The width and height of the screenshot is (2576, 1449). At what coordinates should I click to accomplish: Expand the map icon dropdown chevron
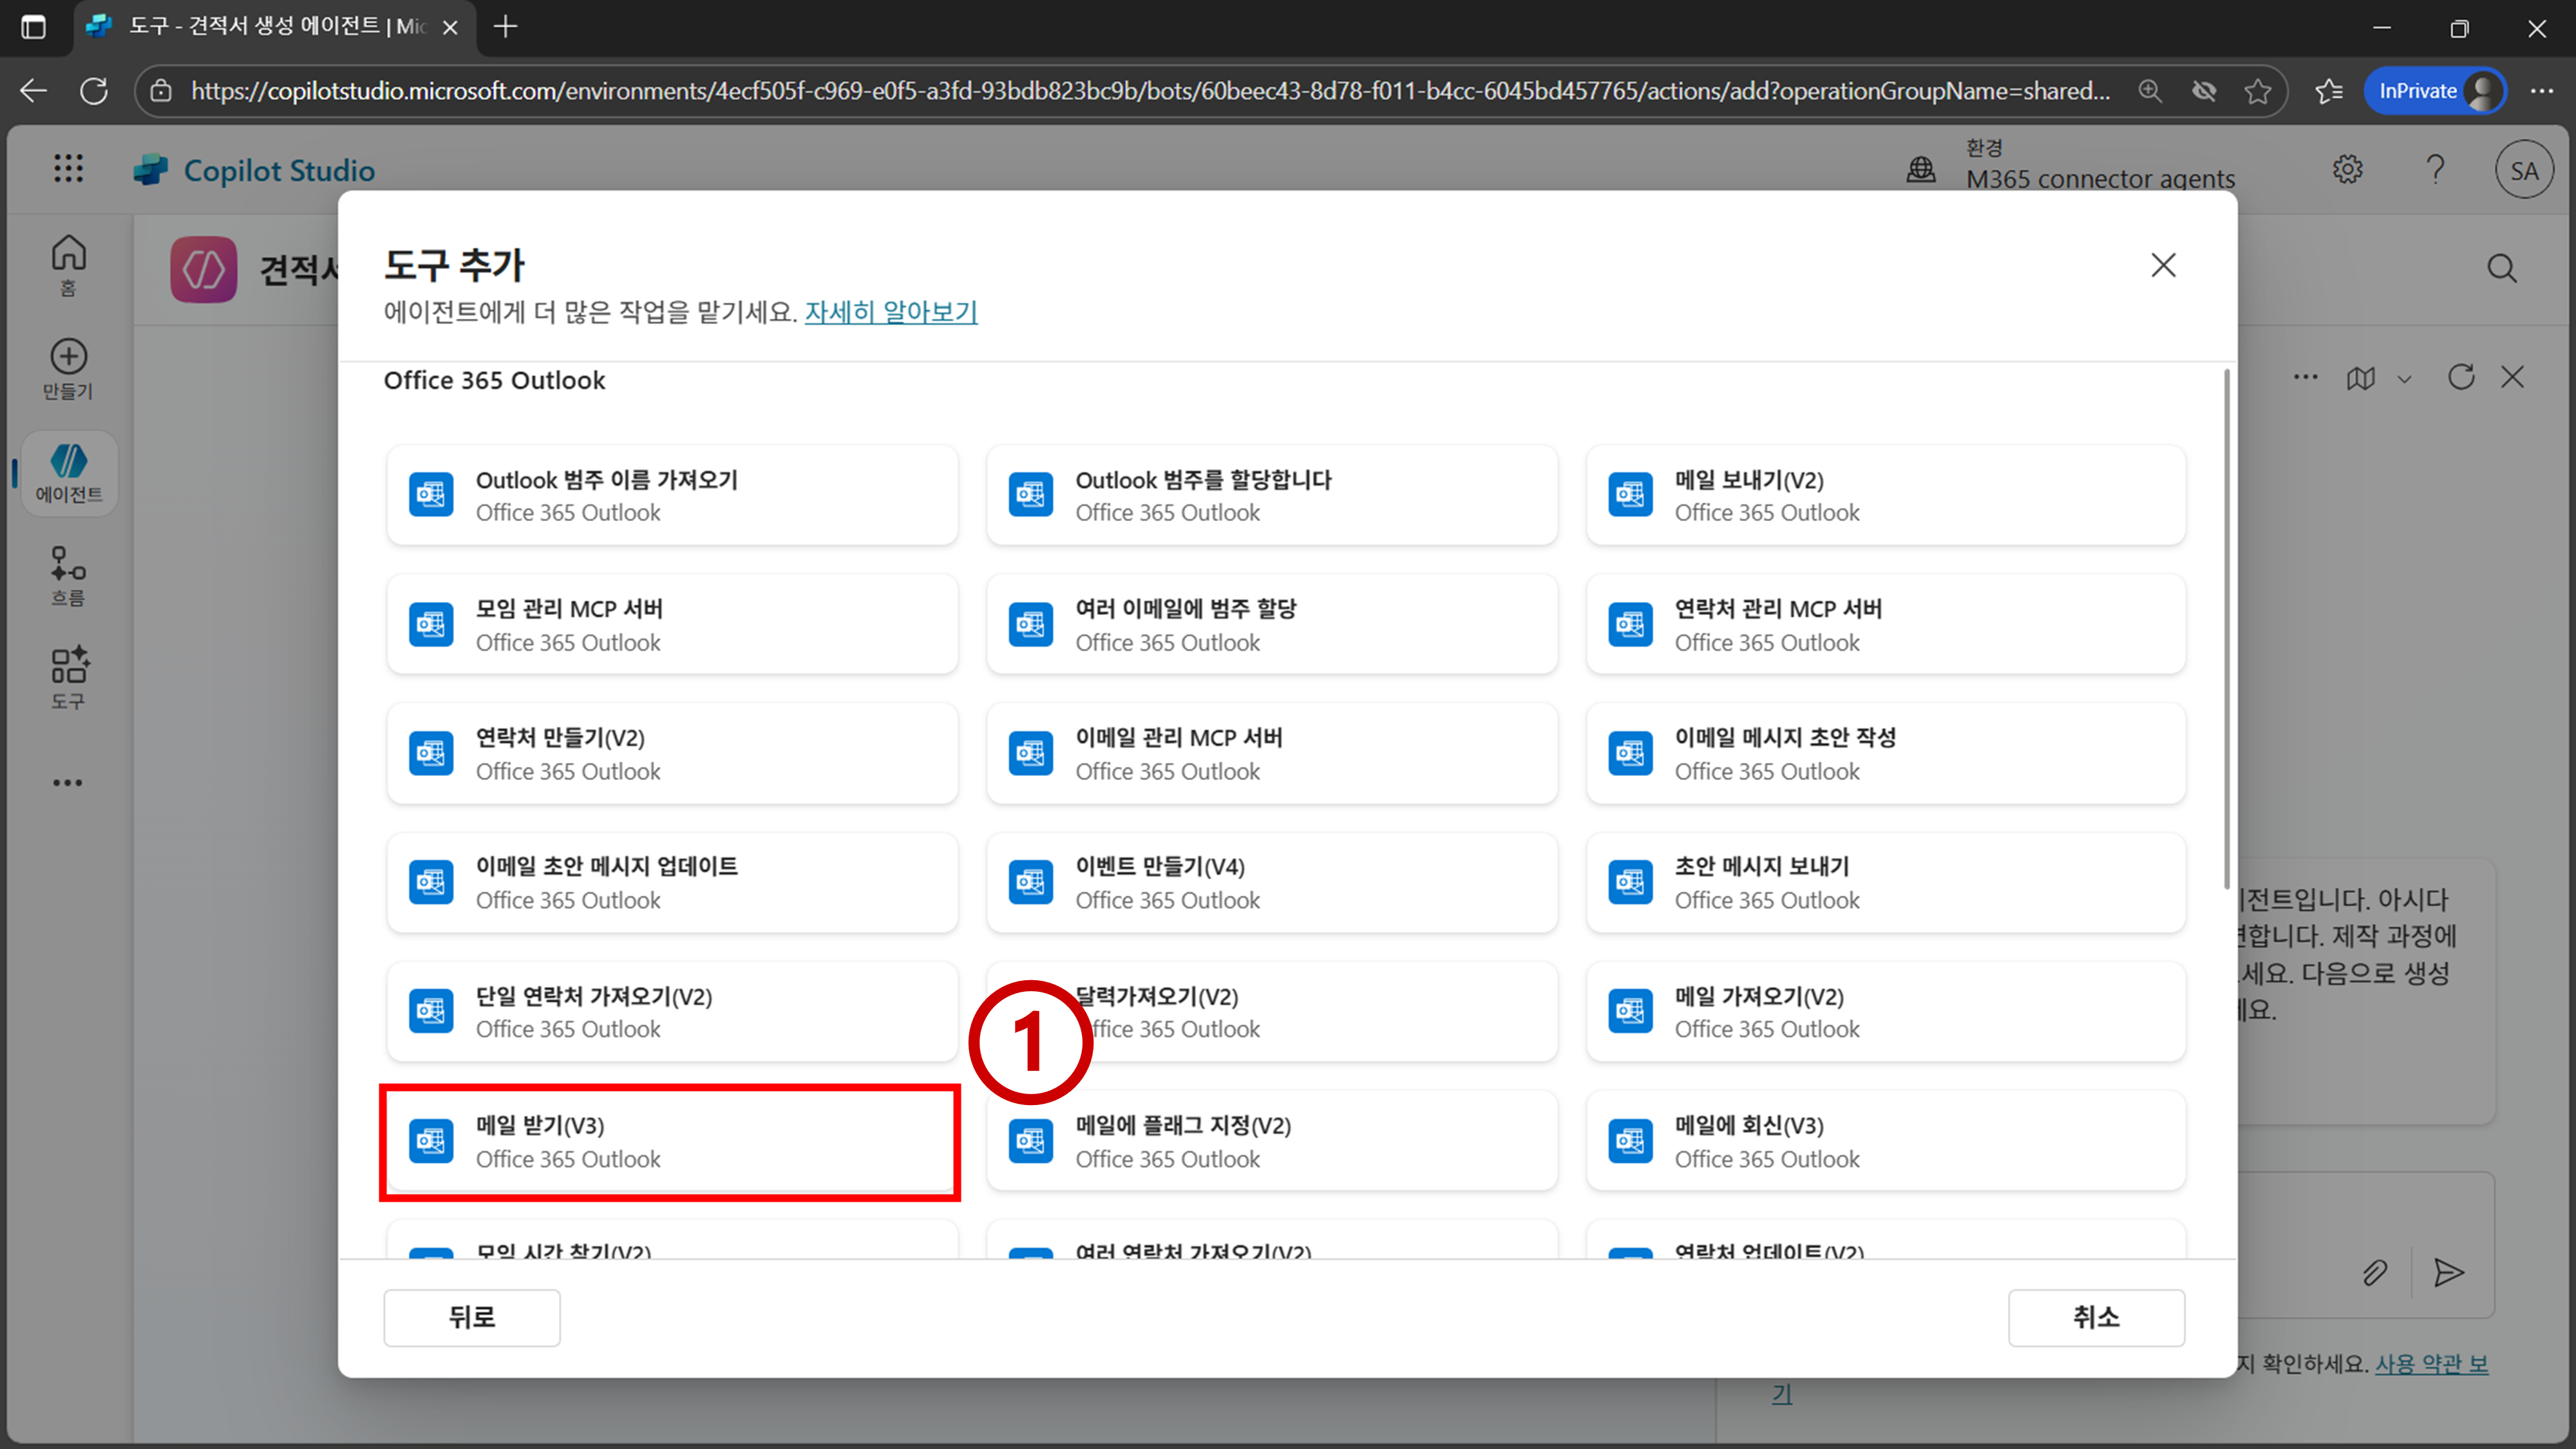pos(2405,379)
